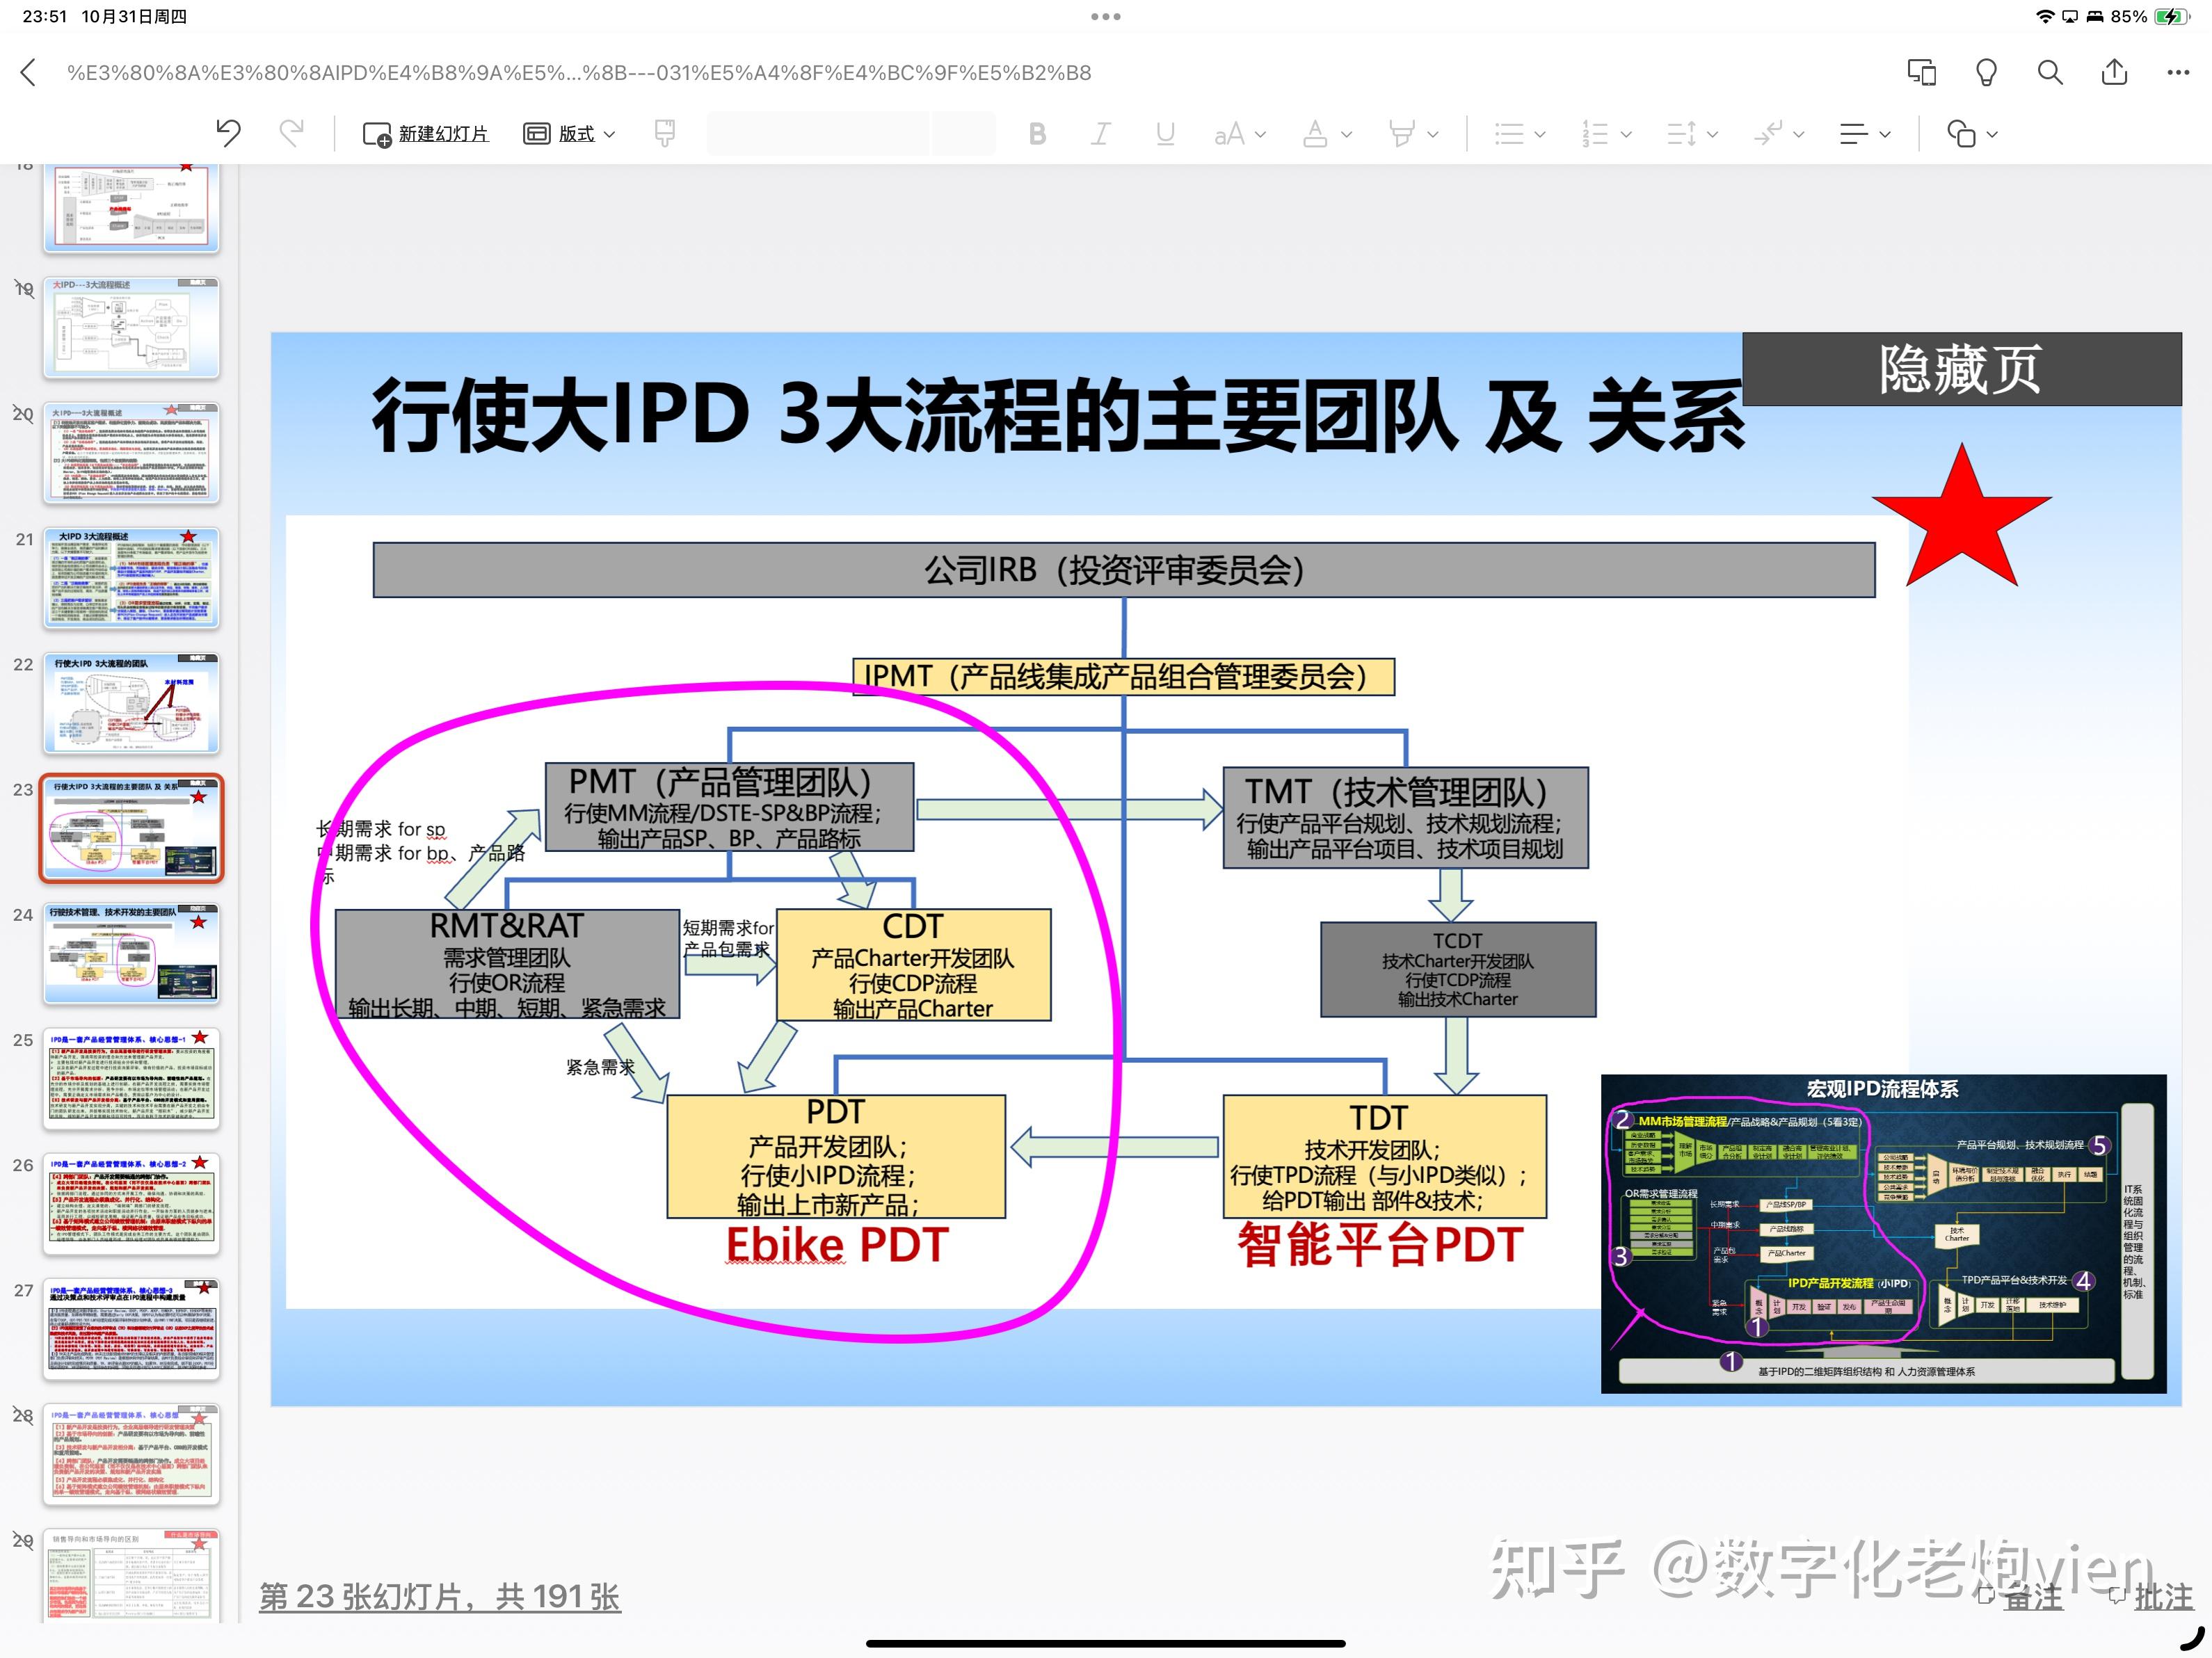Go back with the back arrow
The width and height of the screenshot is (2212, 1658).
point(27,72)
